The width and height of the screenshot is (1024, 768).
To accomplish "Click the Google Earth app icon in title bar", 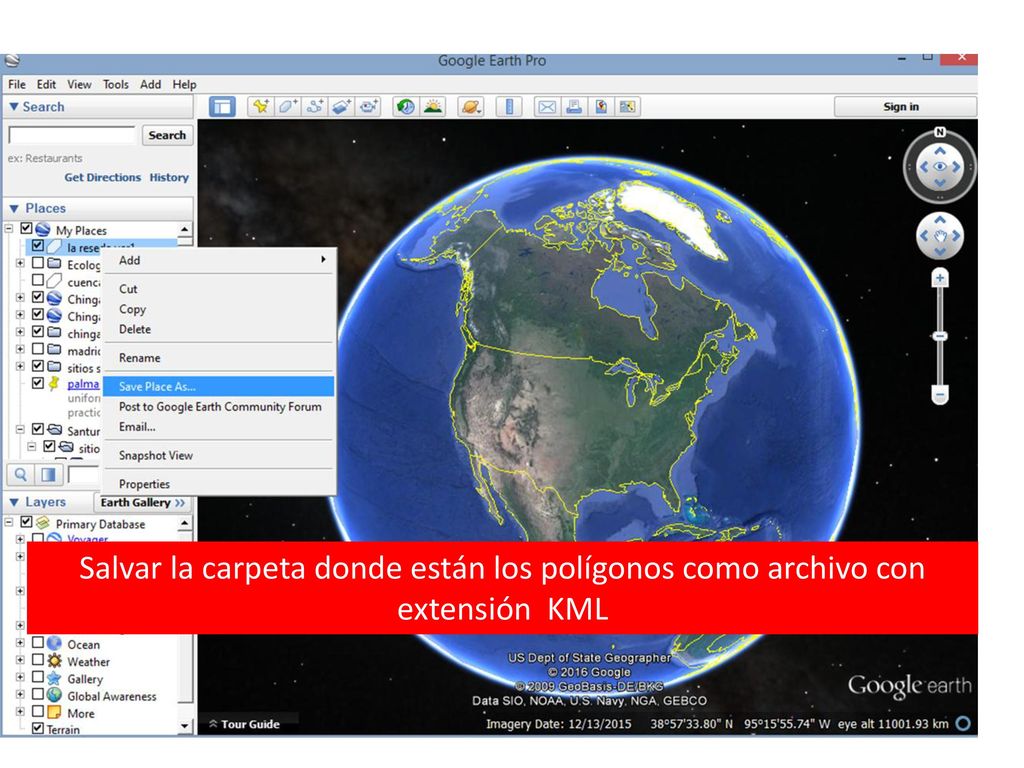I will (12, 61).
